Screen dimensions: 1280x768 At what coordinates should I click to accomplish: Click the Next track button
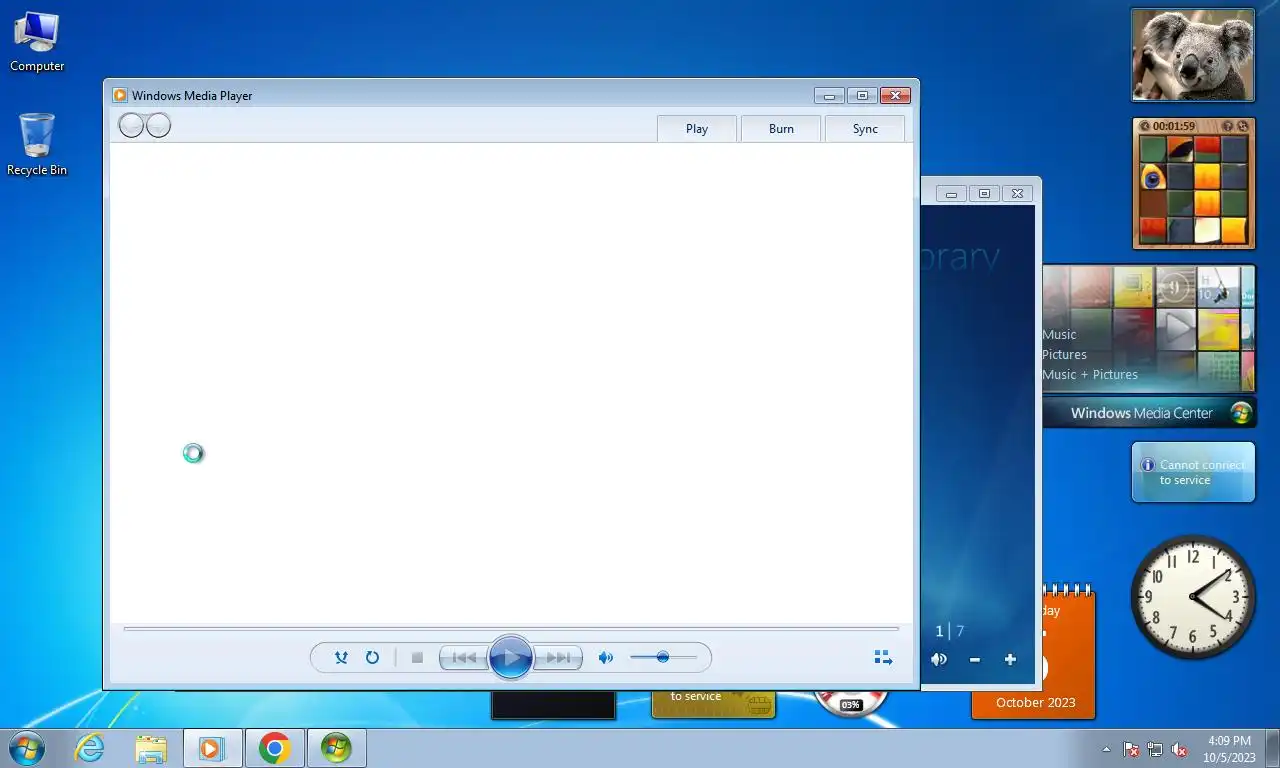558,657
